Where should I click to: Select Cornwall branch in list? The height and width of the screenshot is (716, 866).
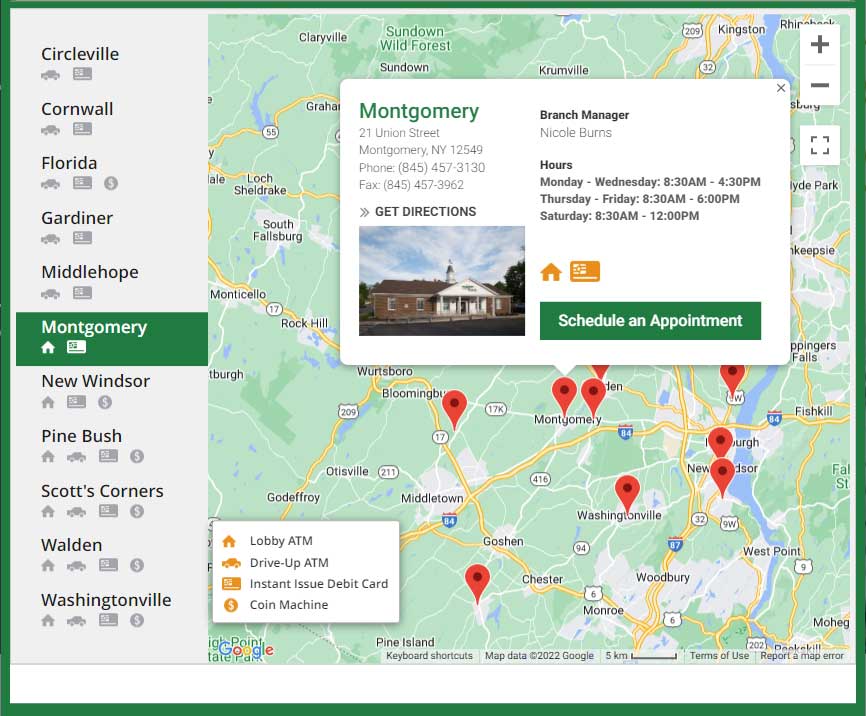coord(77,109)
